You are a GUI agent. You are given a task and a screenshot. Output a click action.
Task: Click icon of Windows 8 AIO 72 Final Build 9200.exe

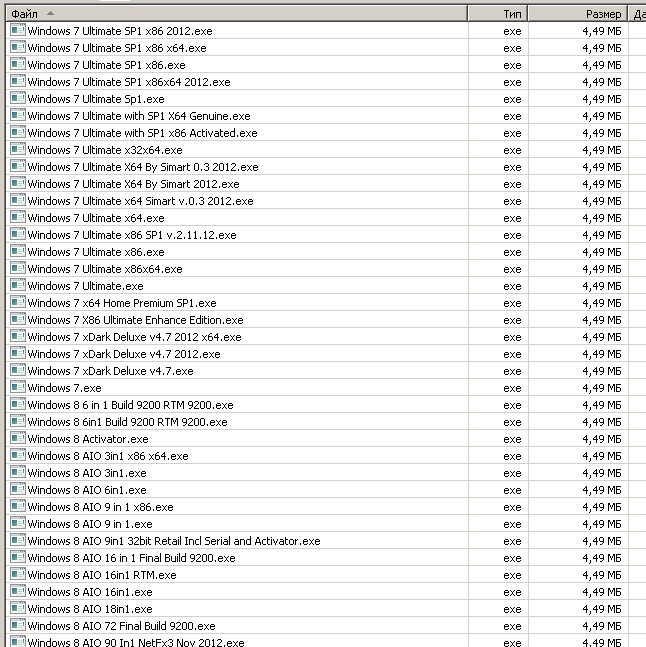click(x=18, y=625)
